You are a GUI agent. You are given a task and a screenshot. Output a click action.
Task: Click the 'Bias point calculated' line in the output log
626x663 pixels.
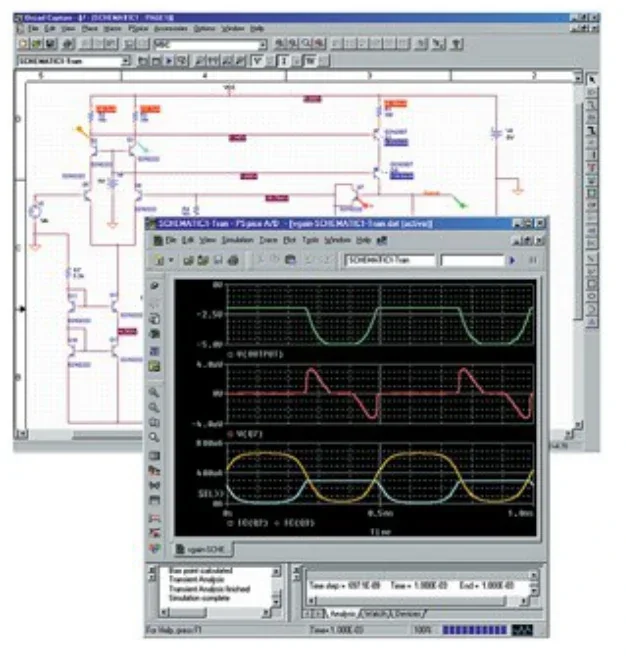click(200, 570)
